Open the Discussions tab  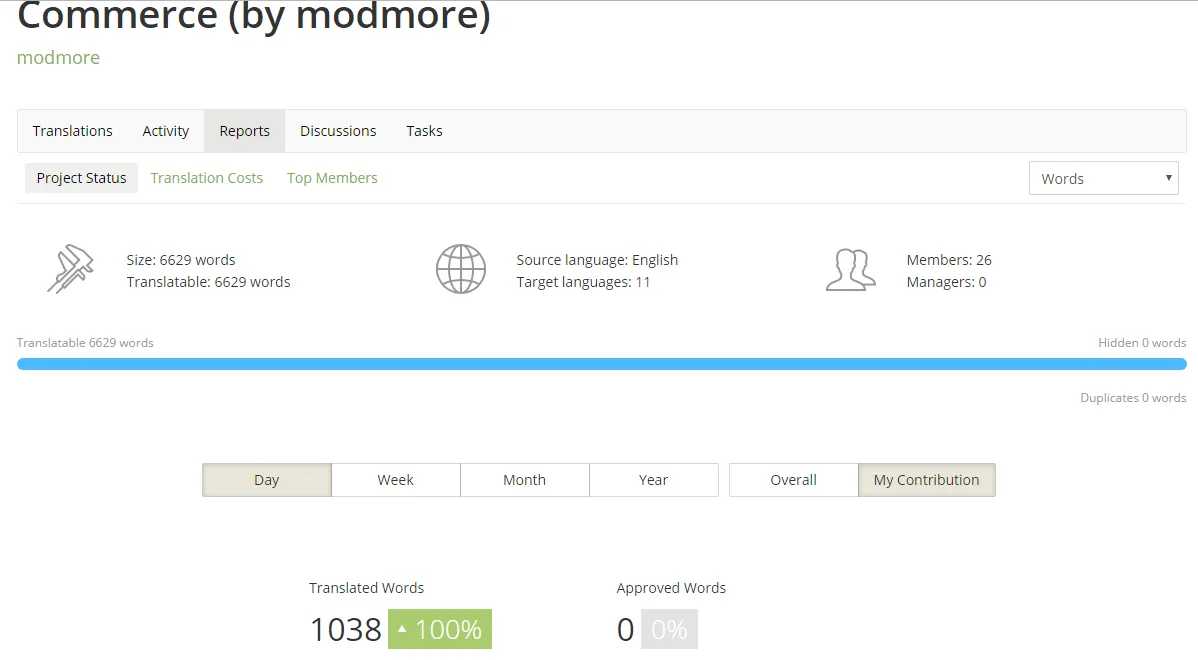click(x=338, y=131)
